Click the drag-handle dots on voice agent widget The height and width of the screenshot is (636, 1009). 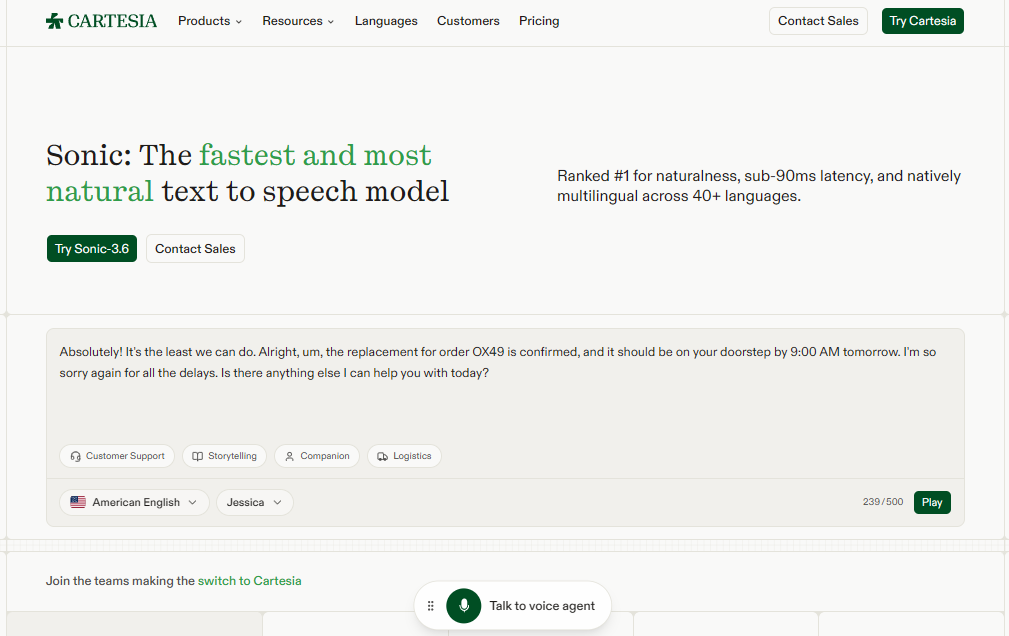click(430, 606)
